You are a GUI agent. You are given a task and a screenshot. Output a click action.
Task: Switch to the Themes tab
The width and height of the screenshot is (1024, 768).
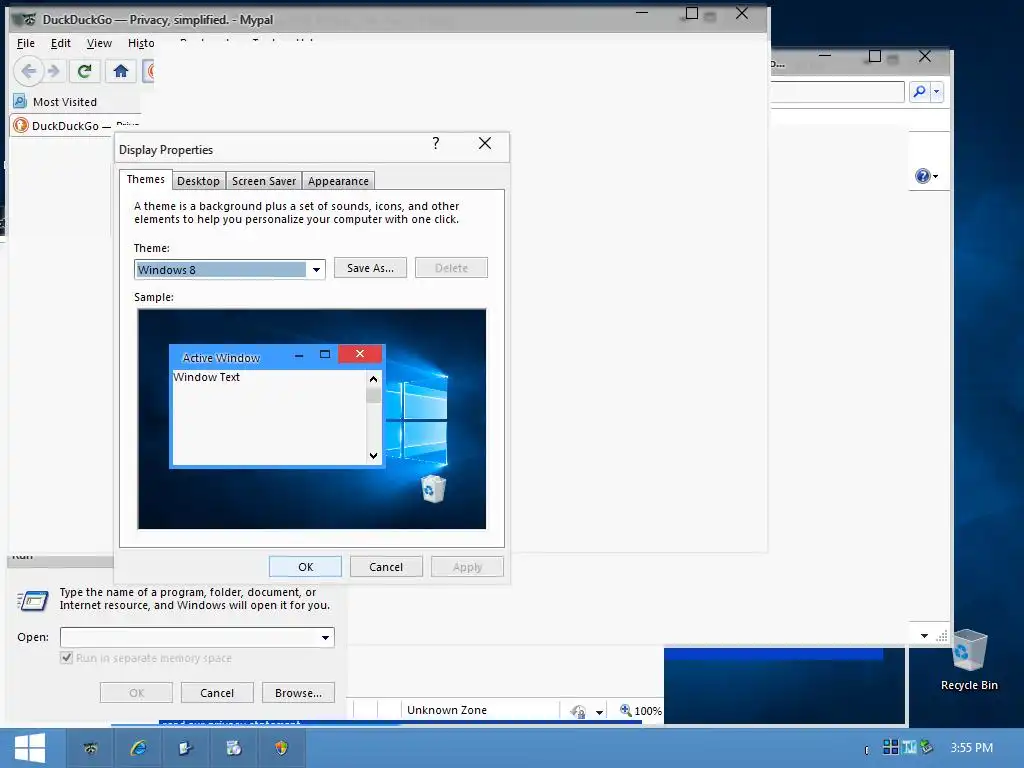146,180
